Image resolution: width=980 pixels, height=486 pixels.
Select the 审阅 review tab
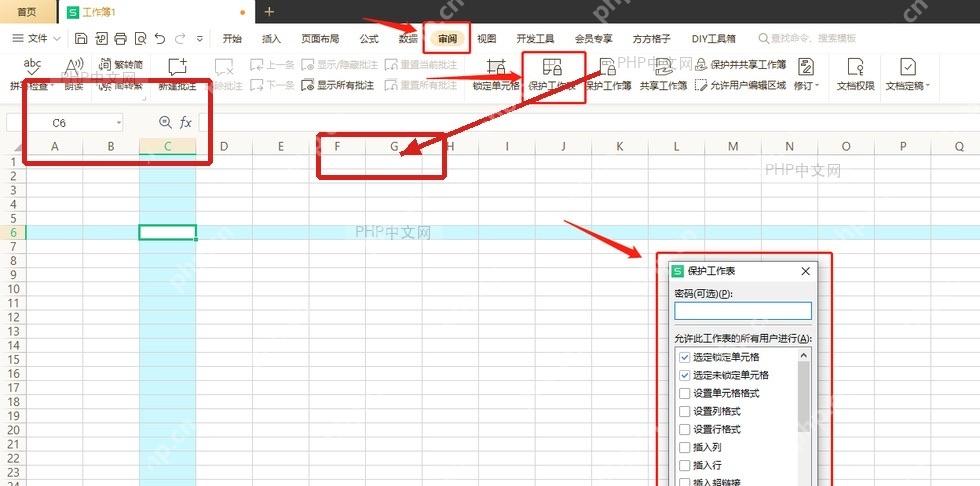coord(447,39)
